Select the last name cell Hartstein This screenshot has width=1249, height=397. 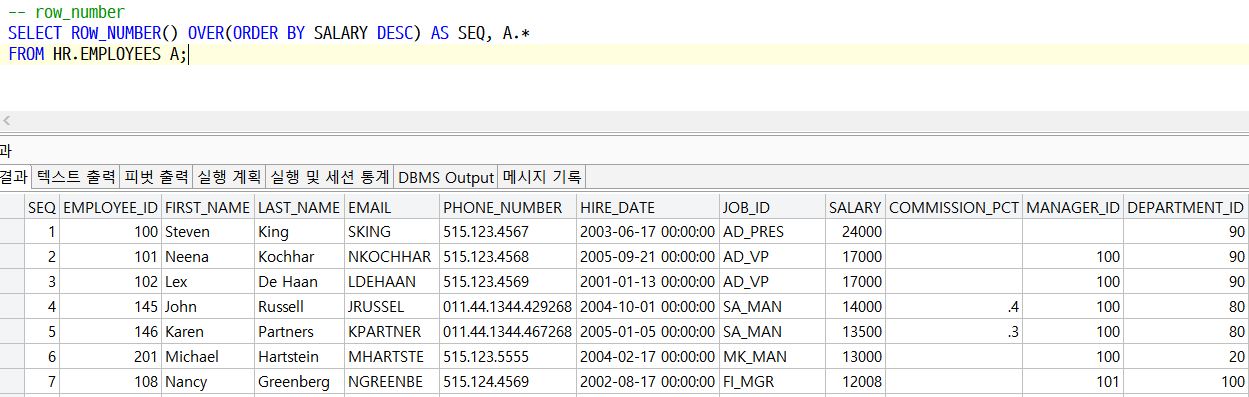tap(299, 356)
